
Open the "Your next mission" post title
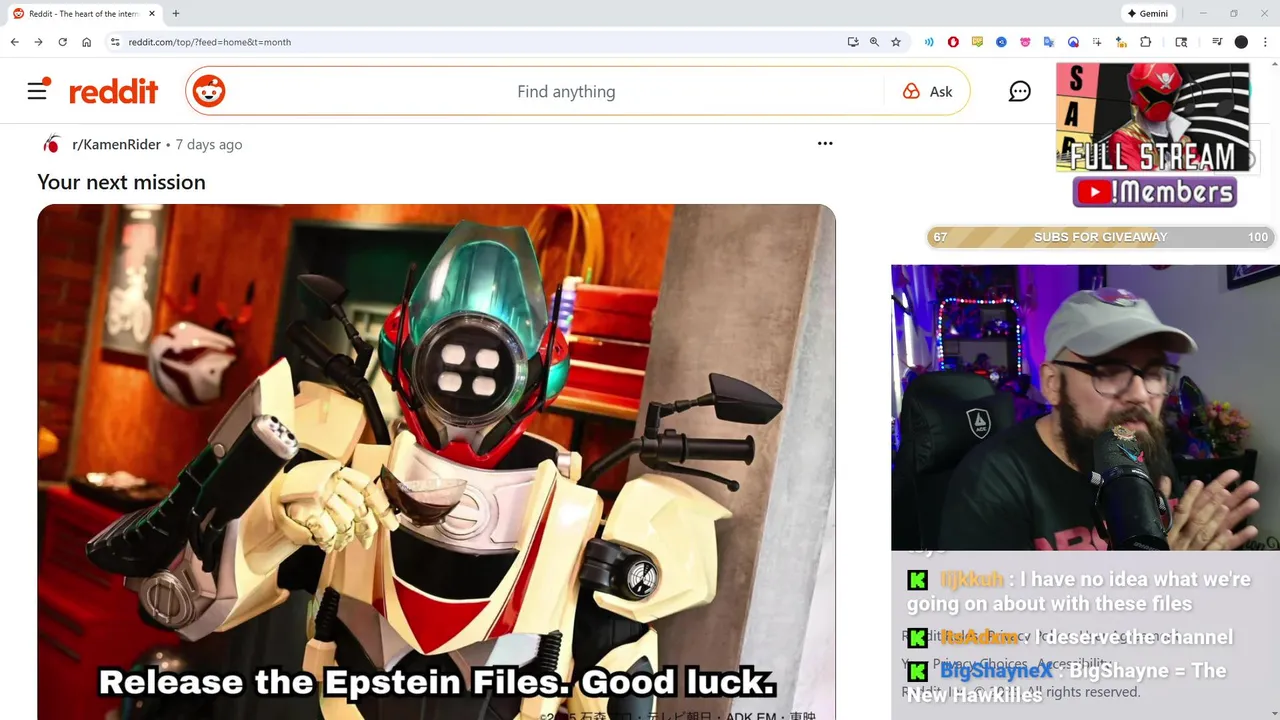click(x=121, y=182)
